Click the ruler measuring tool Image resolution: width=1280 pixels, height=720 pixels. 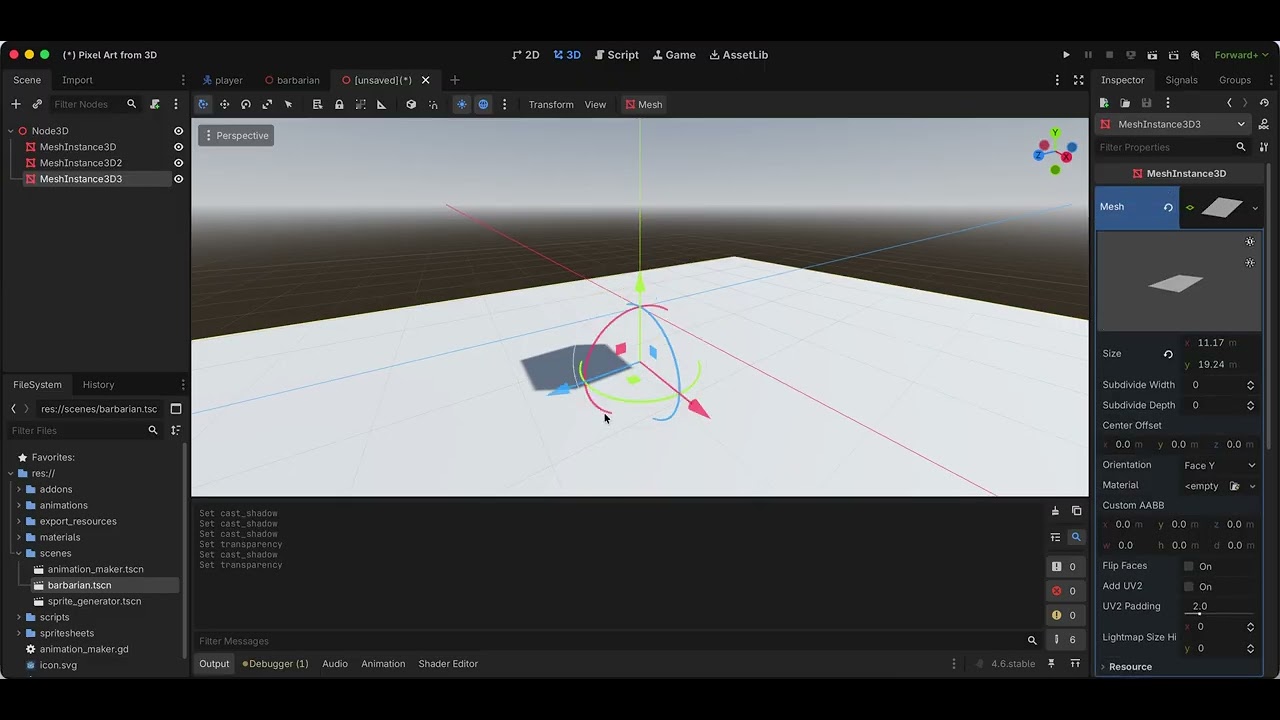point(381,104)
